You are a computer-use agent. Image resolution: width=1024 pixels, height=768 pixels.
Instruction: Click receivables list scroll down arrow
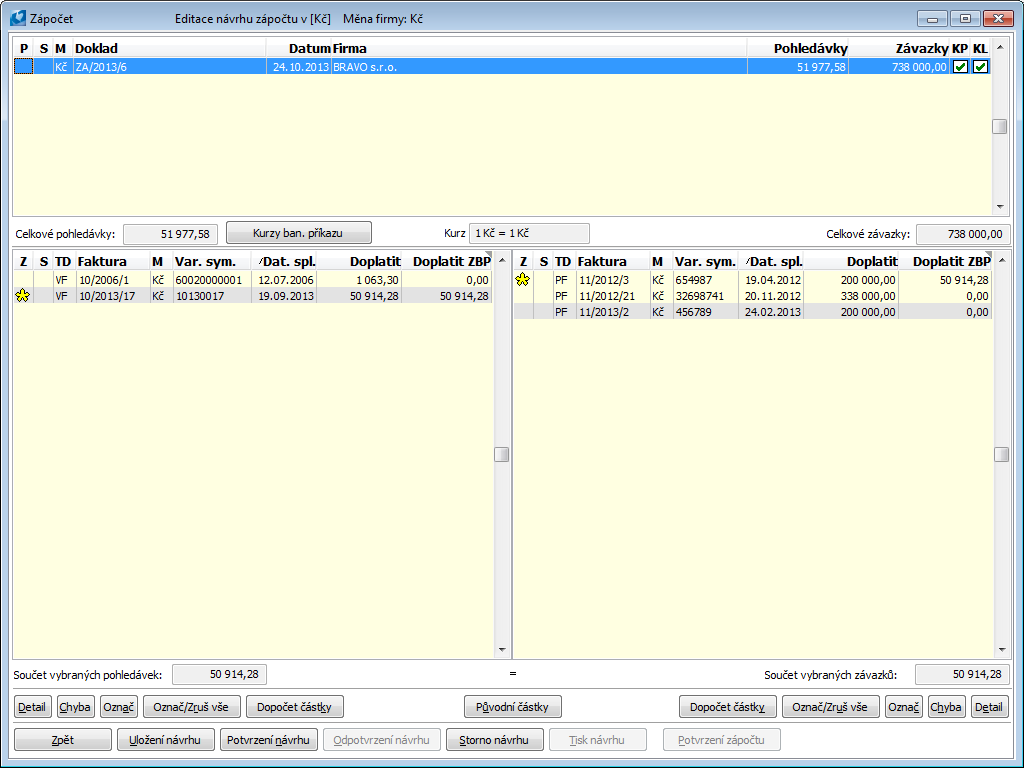(x=502, y=650)
